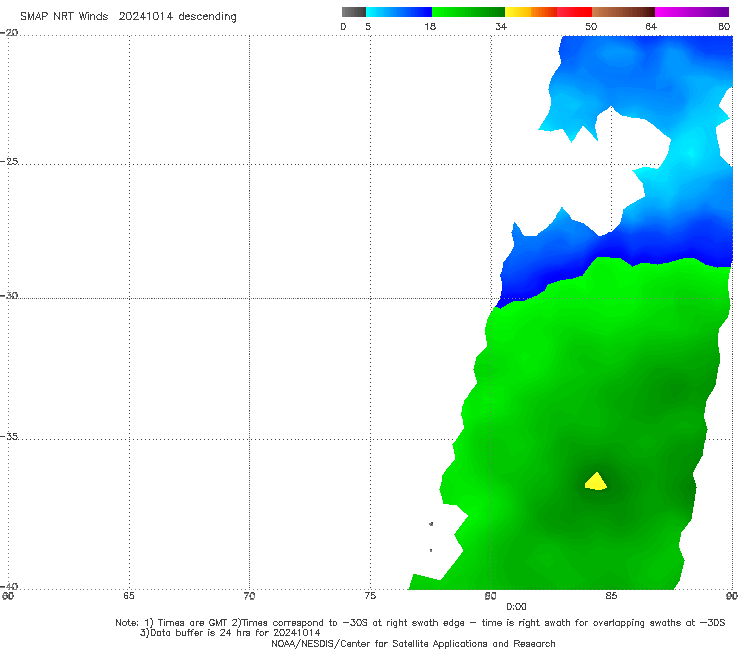Click the latitude axis label '-20'
Viewport: 740px width, 650px height.
(x=9, y=33)
